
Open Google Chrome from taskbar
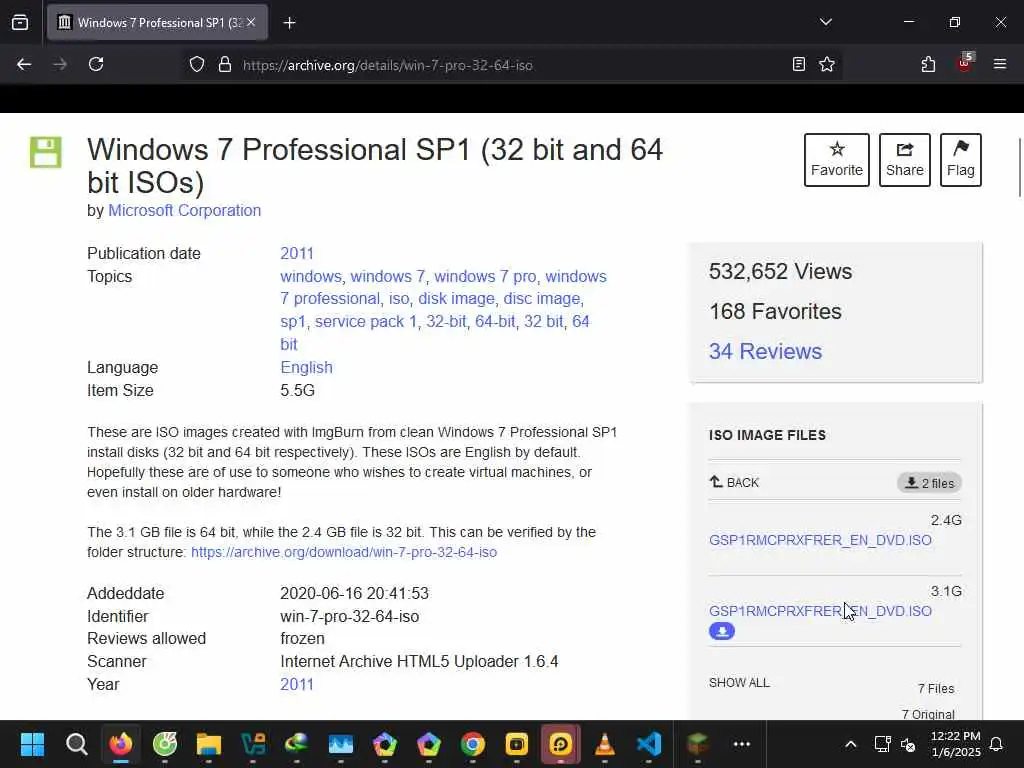pyautogui.click(x=473, y=744)
